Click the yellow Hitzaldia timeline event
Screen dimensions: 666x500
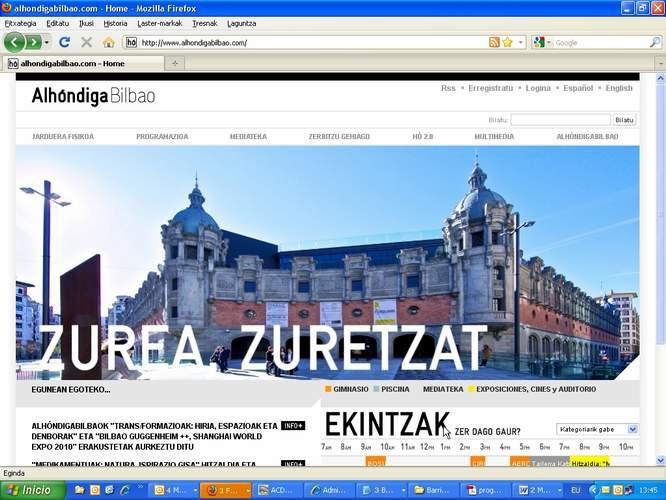[x=590, y=462]
